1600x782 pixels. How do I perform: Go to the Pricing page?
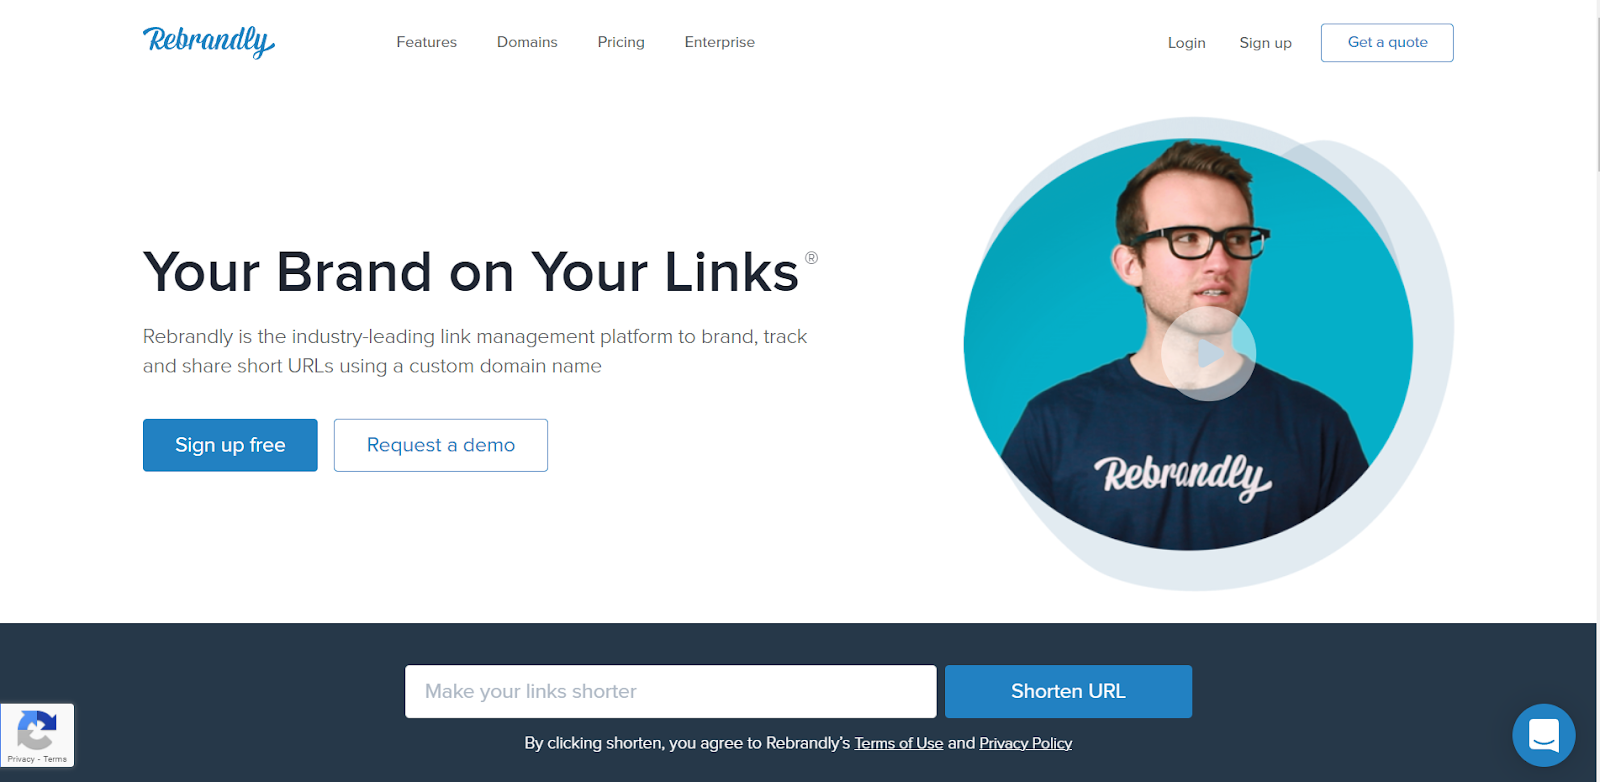621,42
